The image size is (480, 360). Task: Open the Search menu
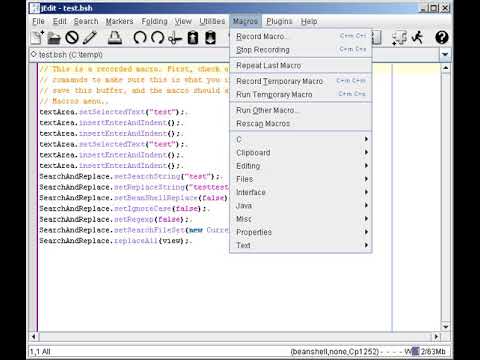tap(86, 21)
